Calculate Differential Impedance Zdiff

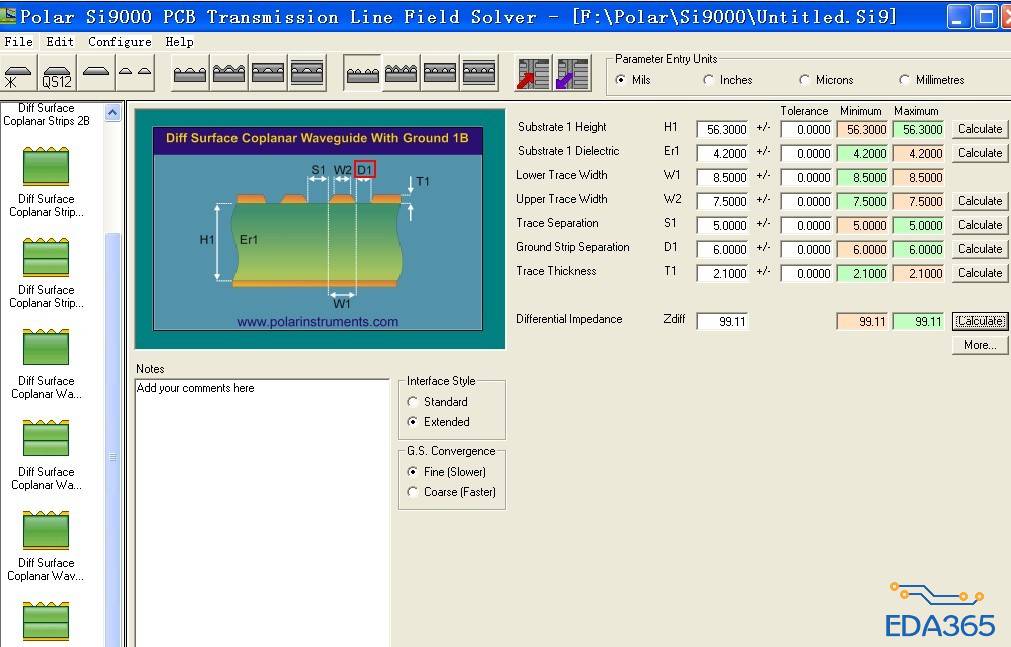coord(980,321)
